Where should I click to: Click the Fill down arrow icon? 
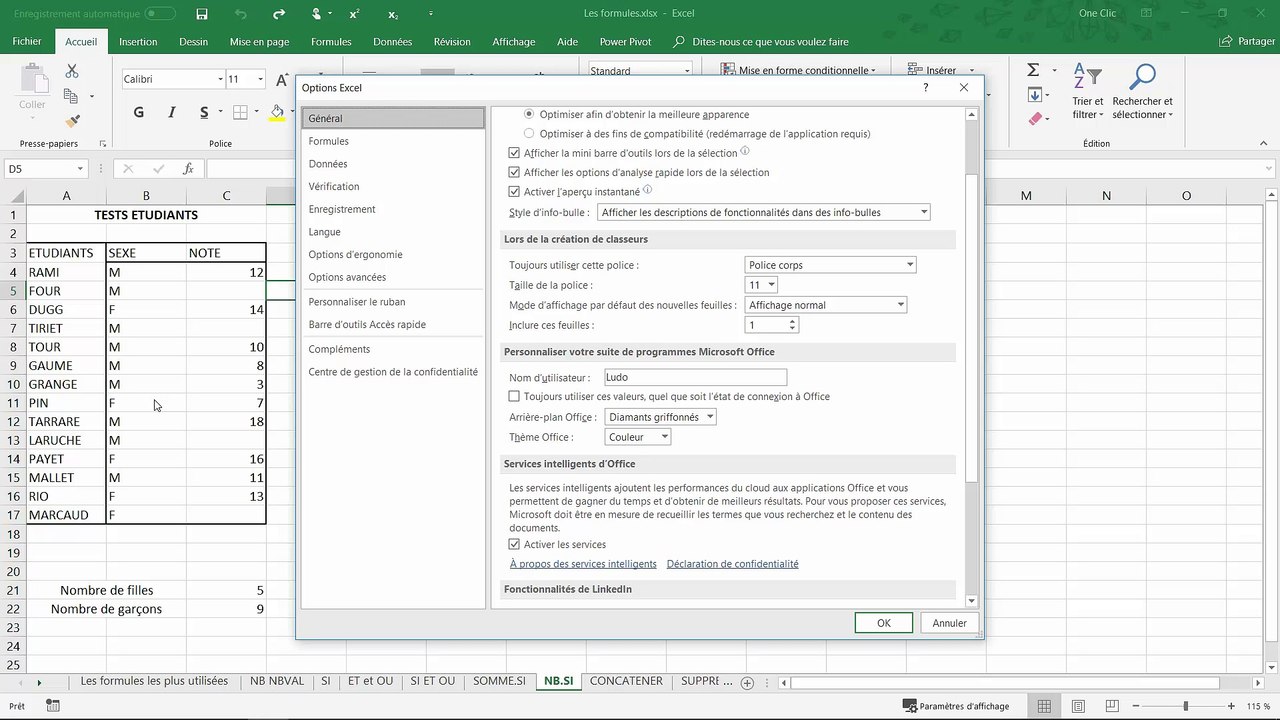click(x=1035, y=95)
